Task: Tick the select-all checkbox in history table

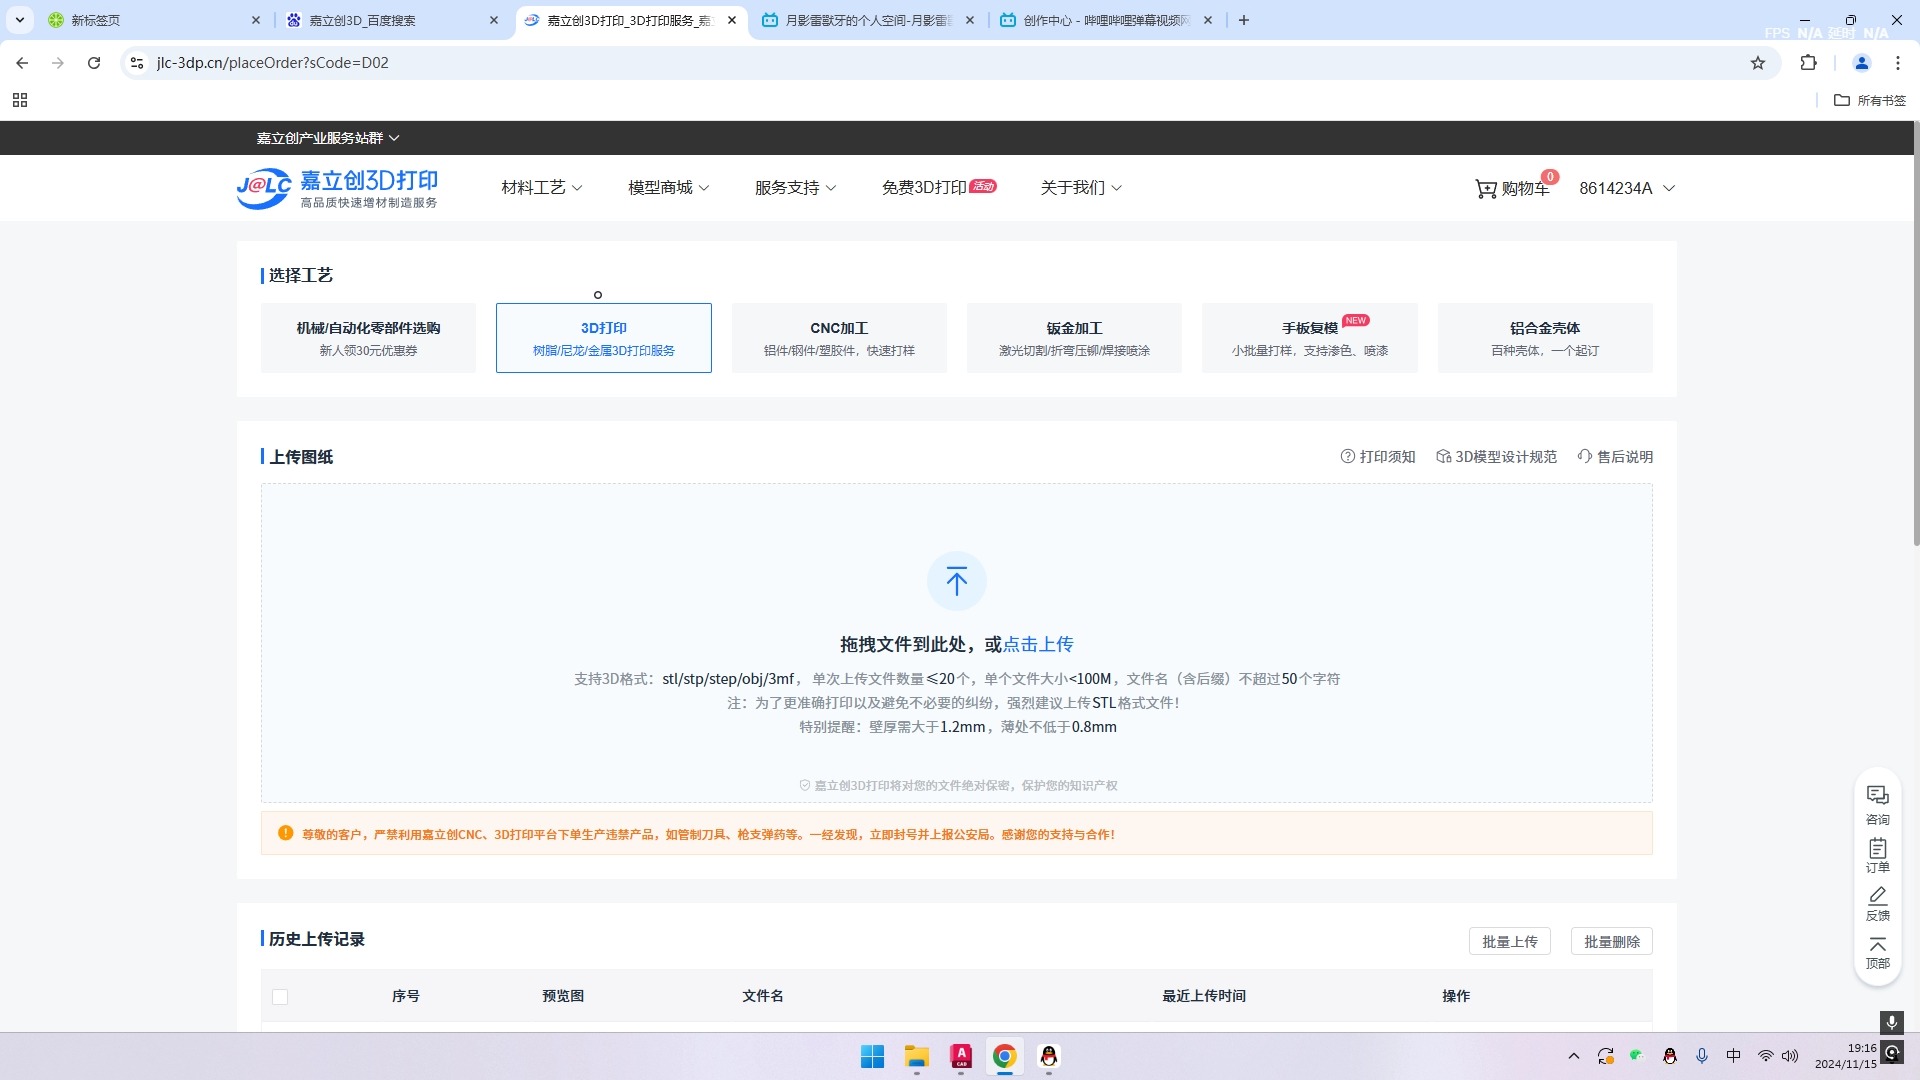Action: (280, 997)
